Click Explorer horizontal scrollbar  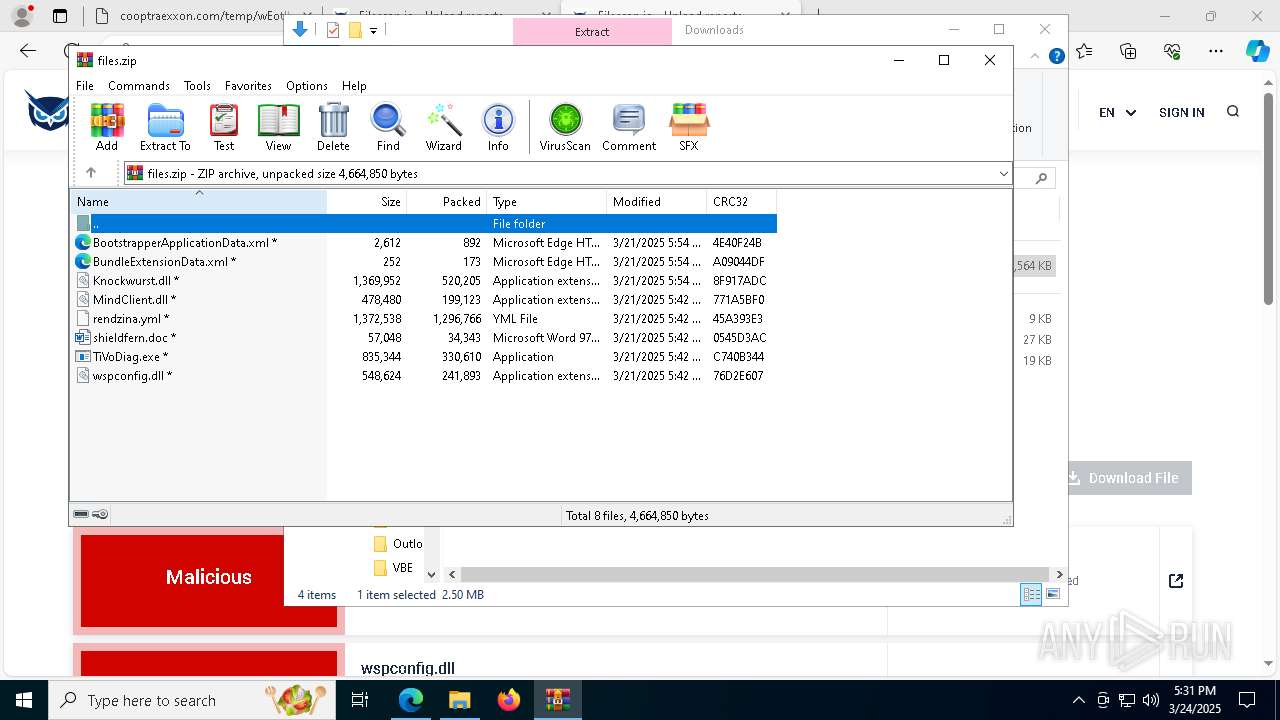(755, 574)
